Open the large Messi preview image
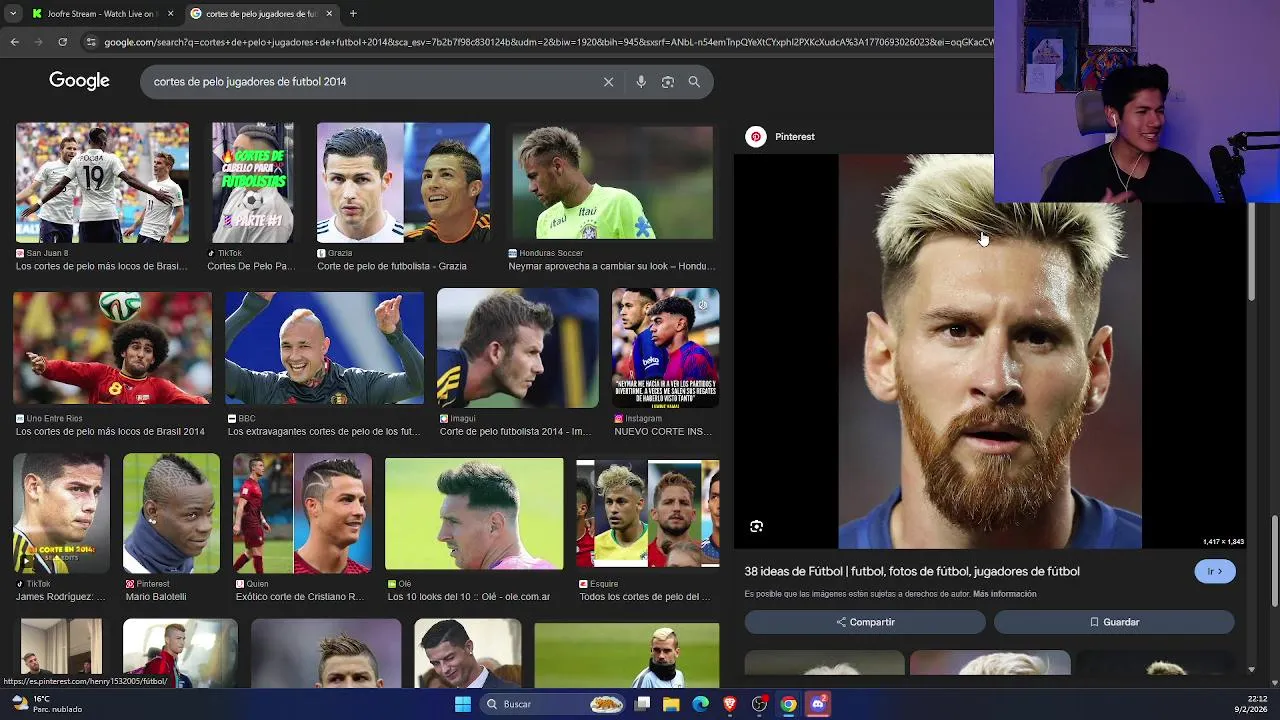This screenshot has width=1280, height=720. point(990,352)
